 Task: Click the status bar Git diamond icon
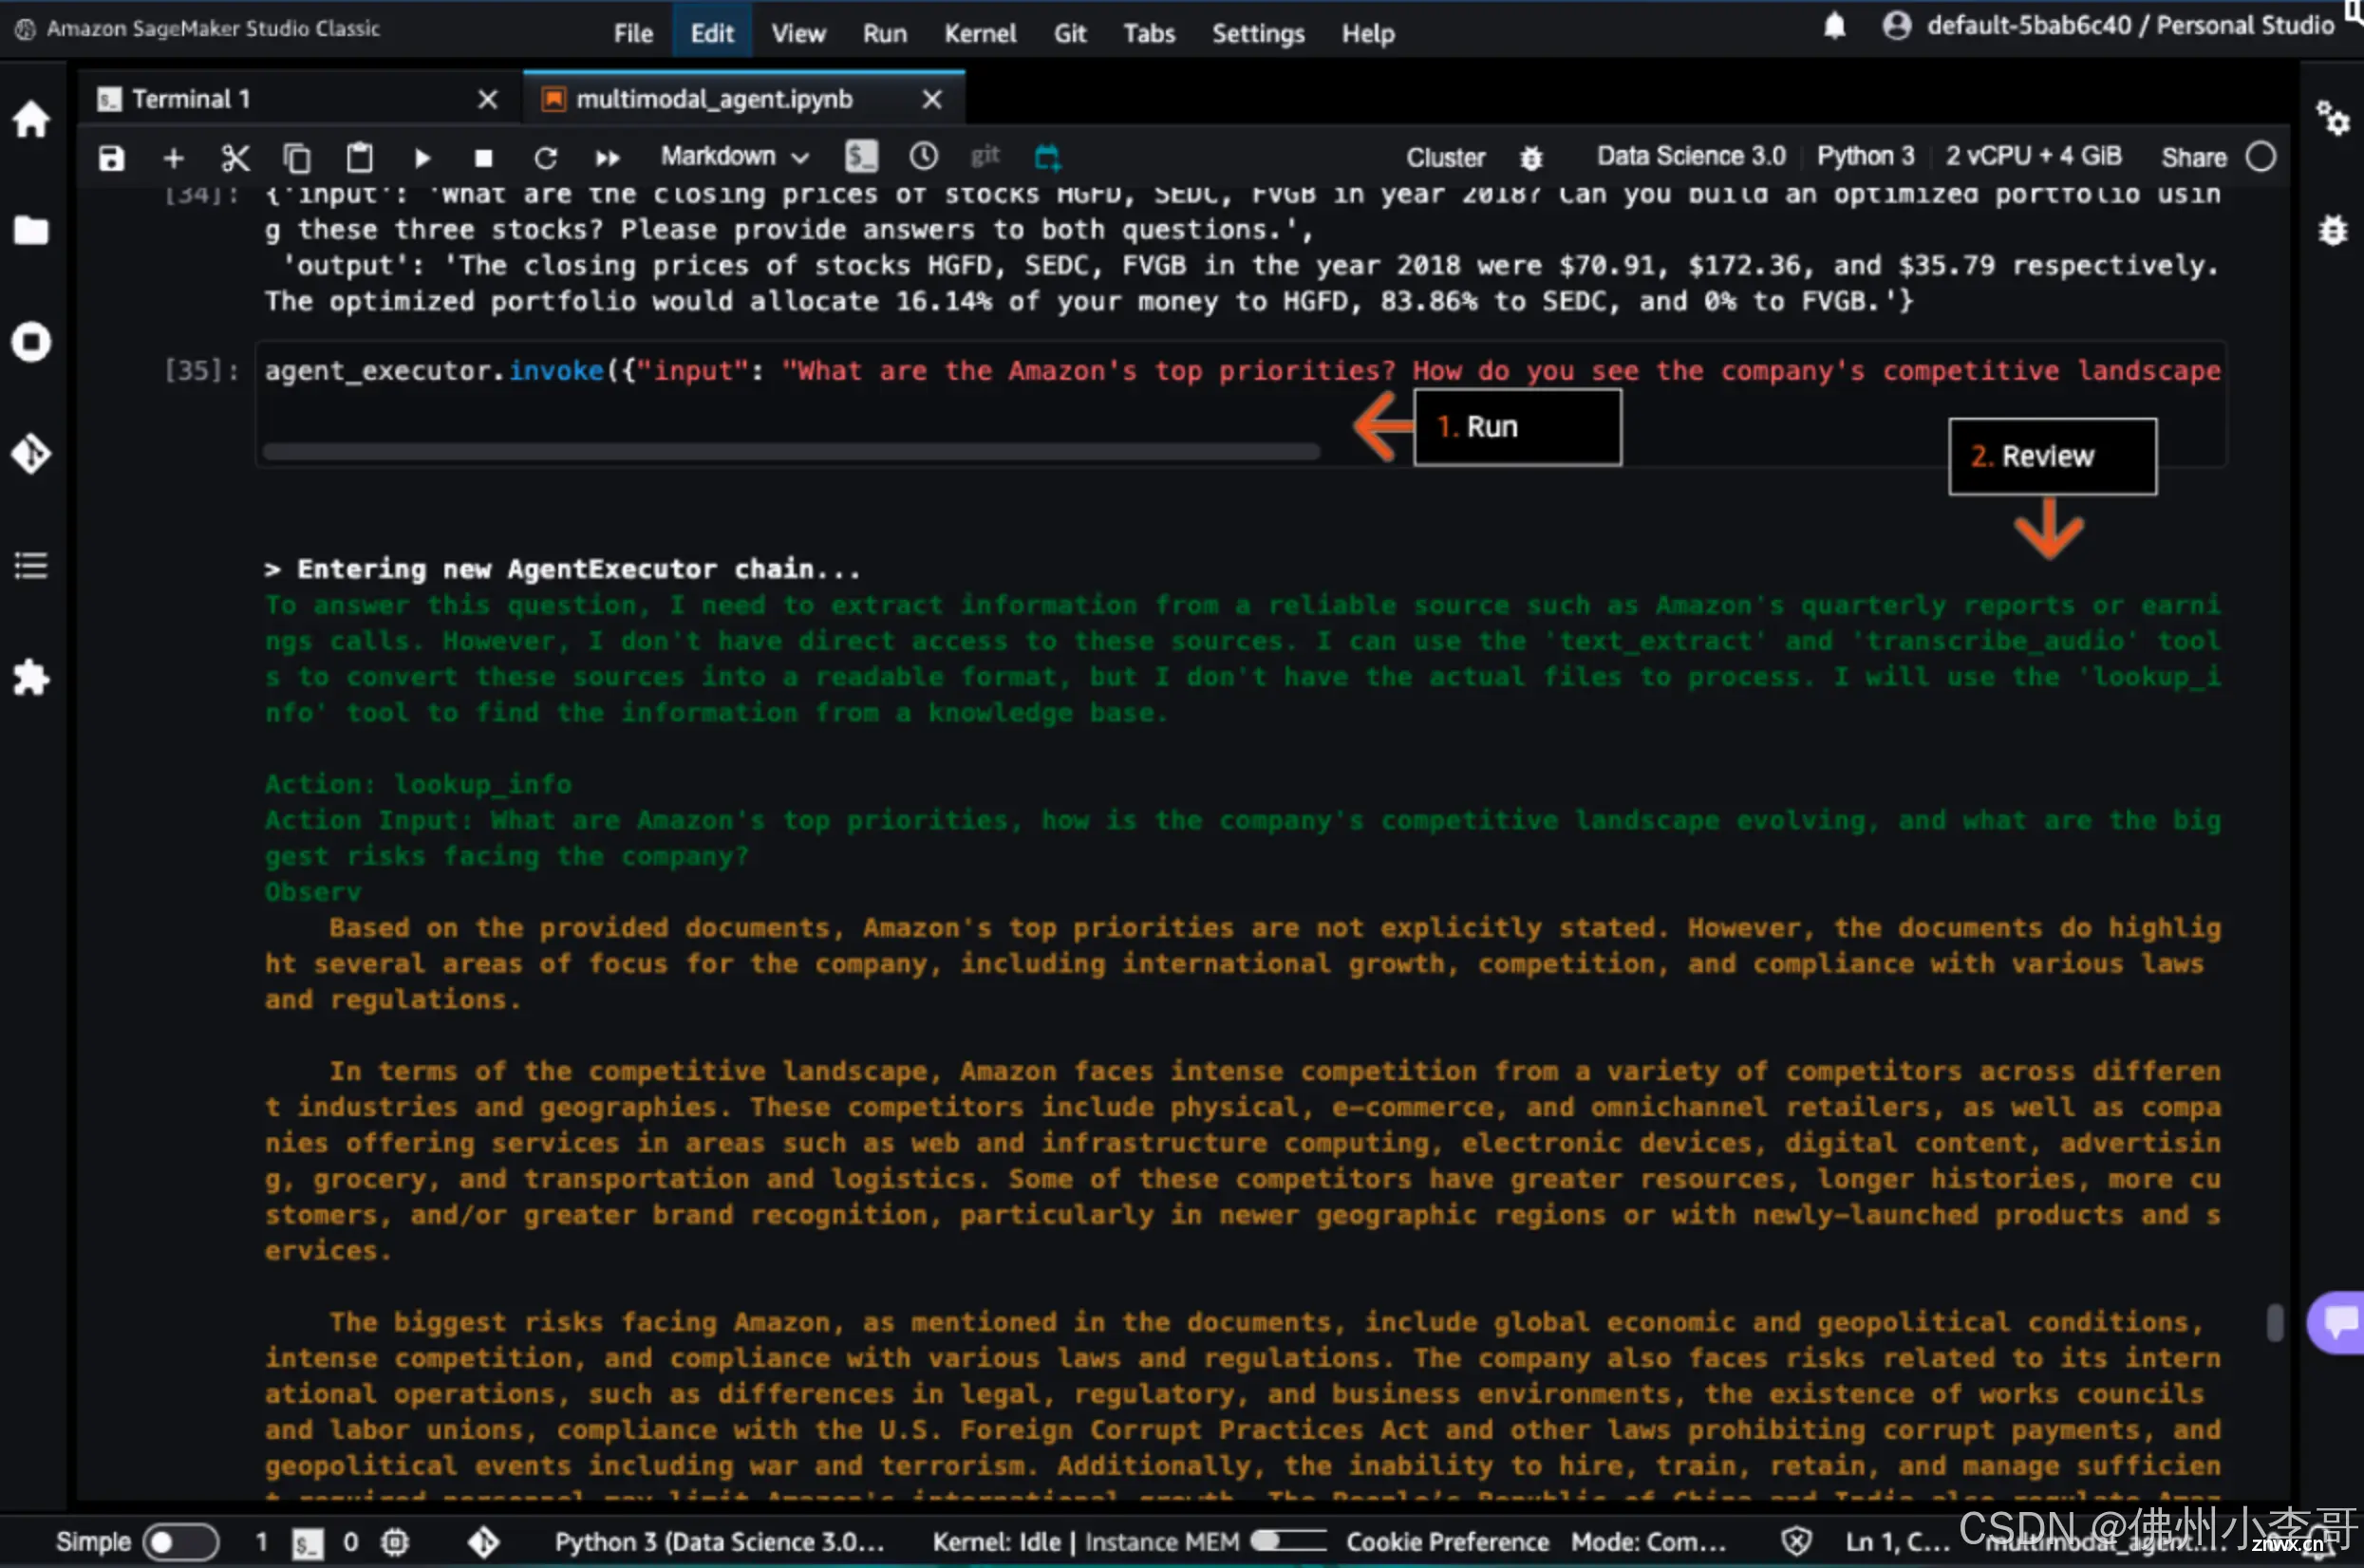pos(483,1541)
